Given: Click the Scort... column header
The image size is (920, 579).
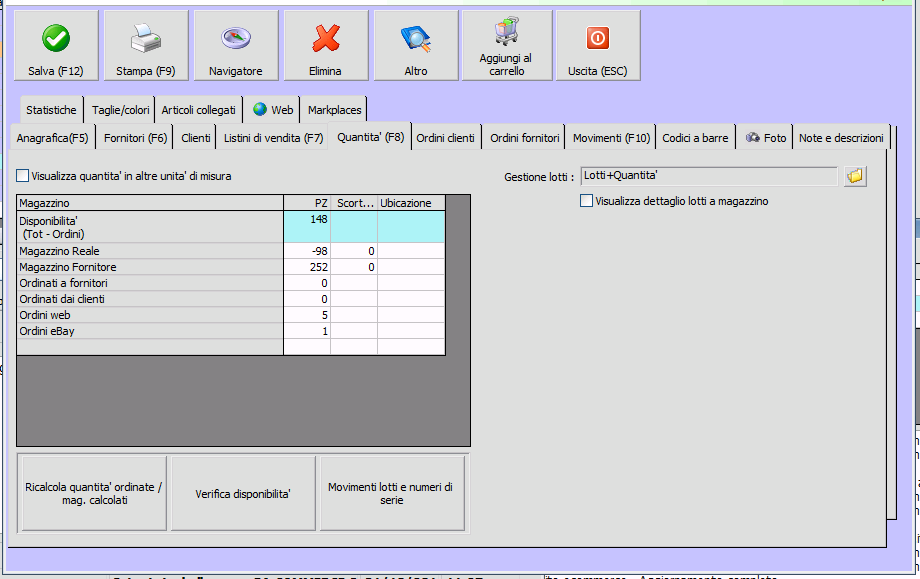Looking at the screenshot, I should click(354, 203).
